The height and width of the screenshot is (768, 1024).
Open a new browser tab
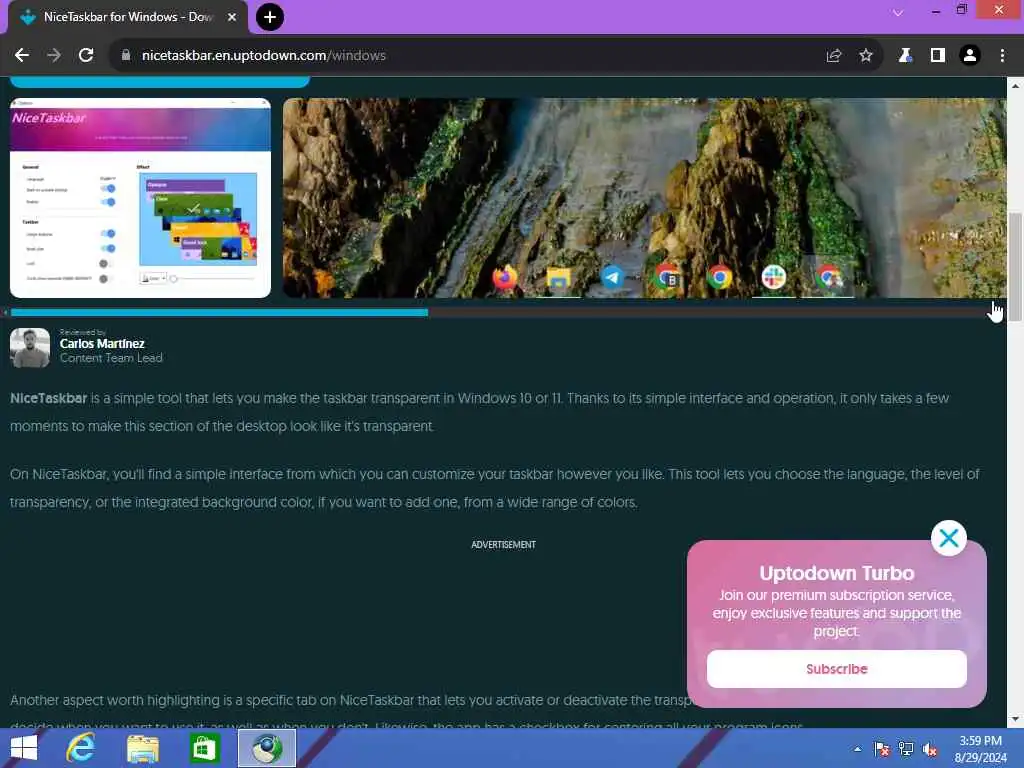click(270, 17)
